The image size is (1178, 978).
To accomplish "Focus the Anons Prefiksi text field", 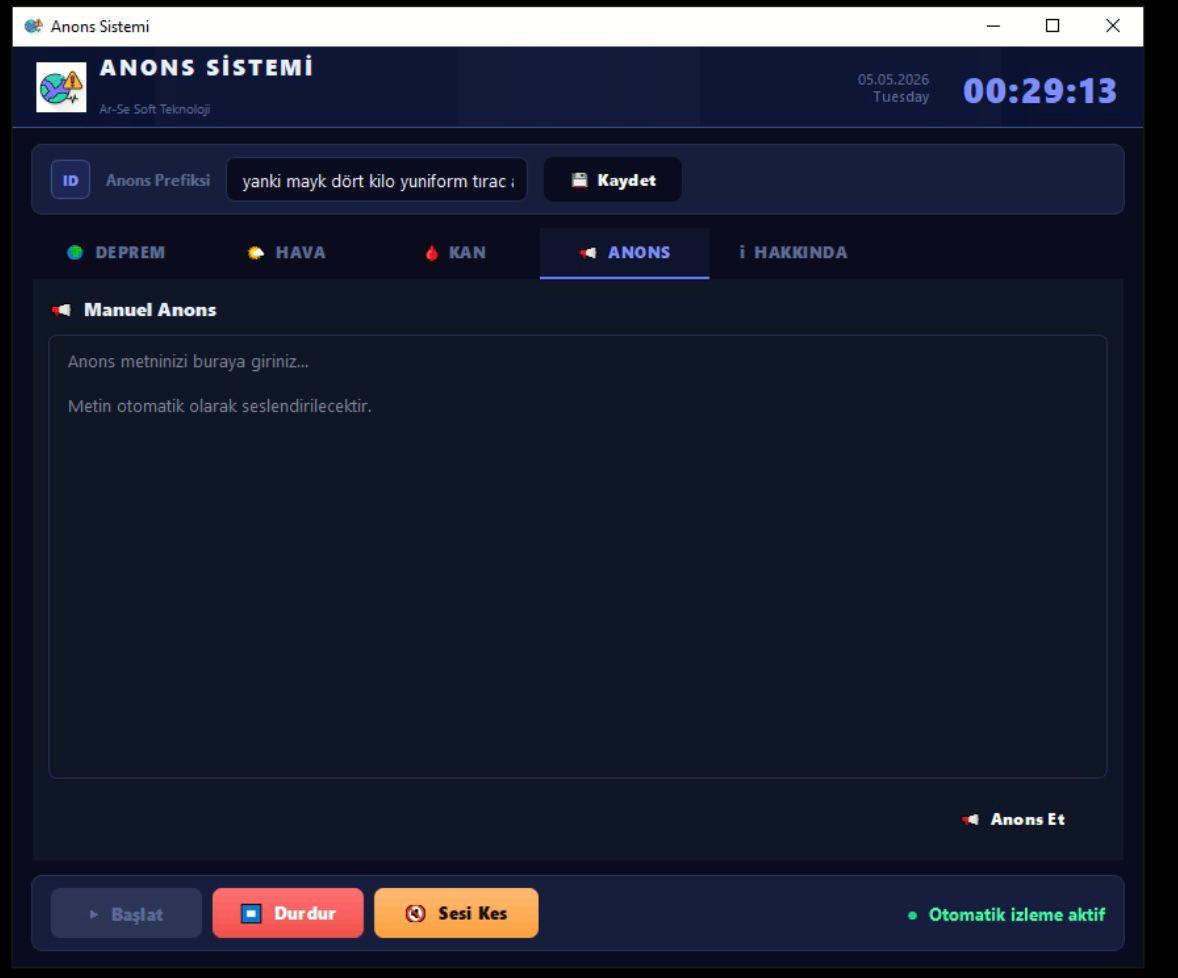I will tap(376, 180).
